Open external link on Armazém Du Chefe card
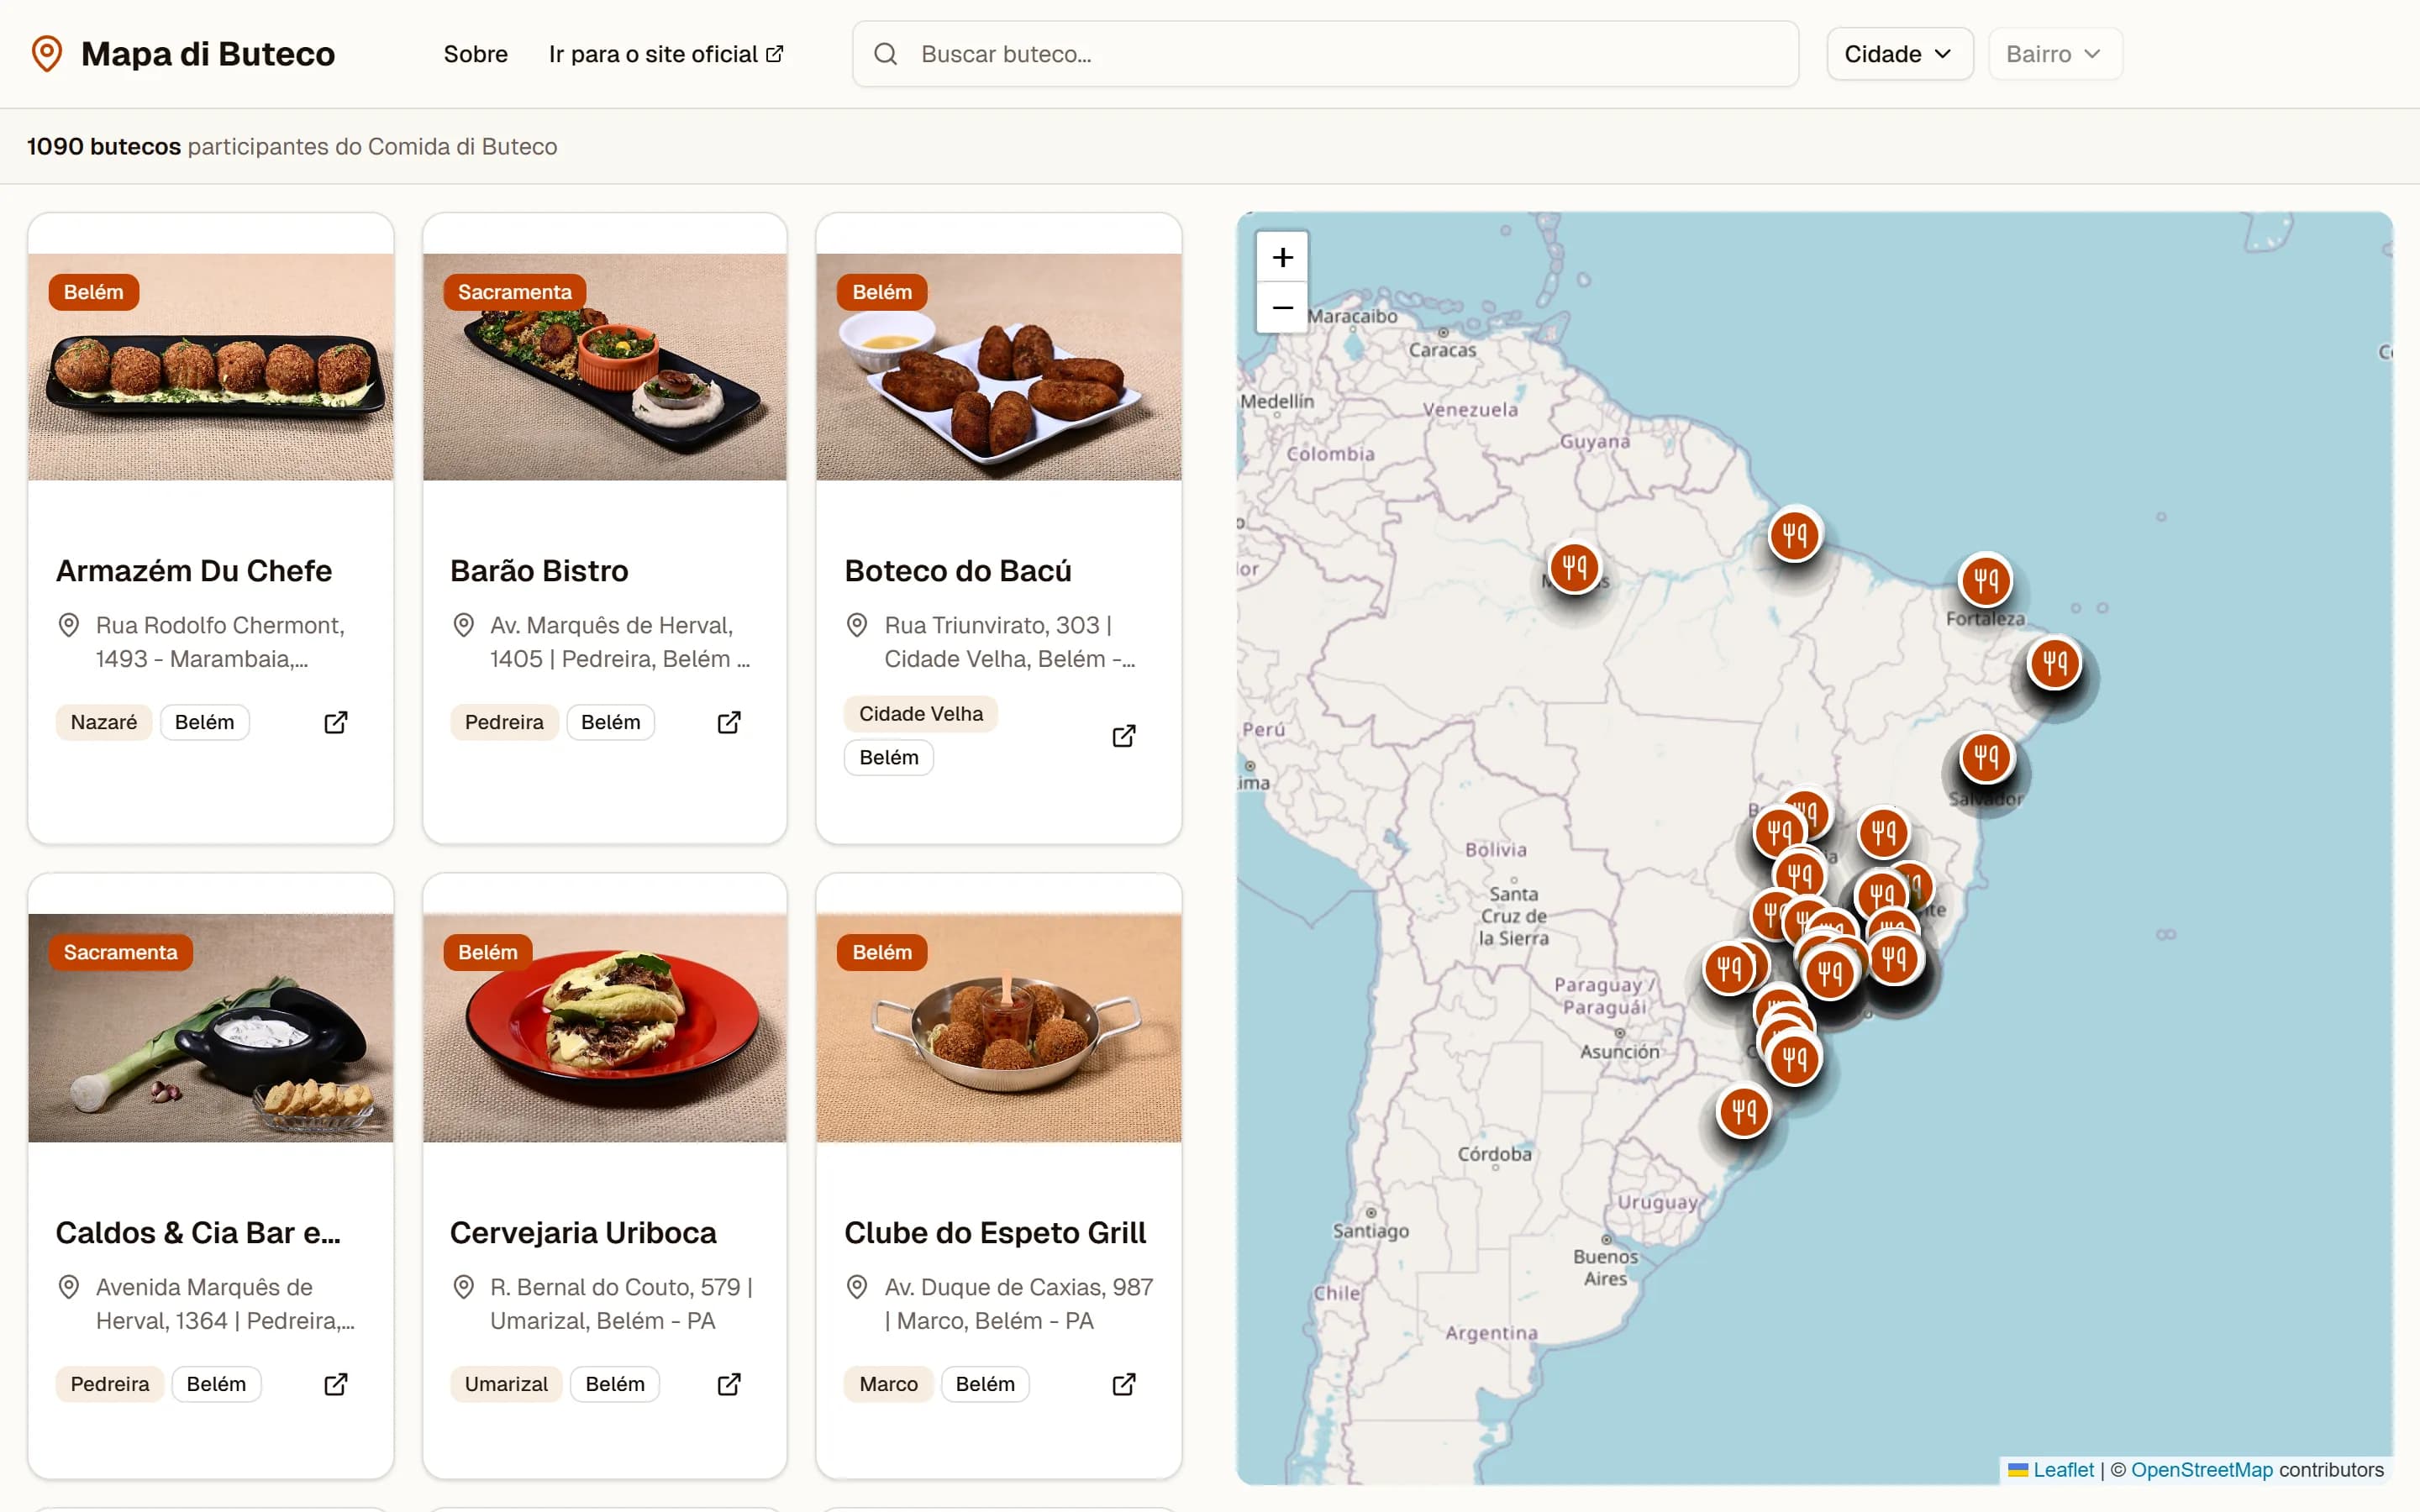Image resolution: width=2420 pixels, height=1512 pixels. [336, 722]
